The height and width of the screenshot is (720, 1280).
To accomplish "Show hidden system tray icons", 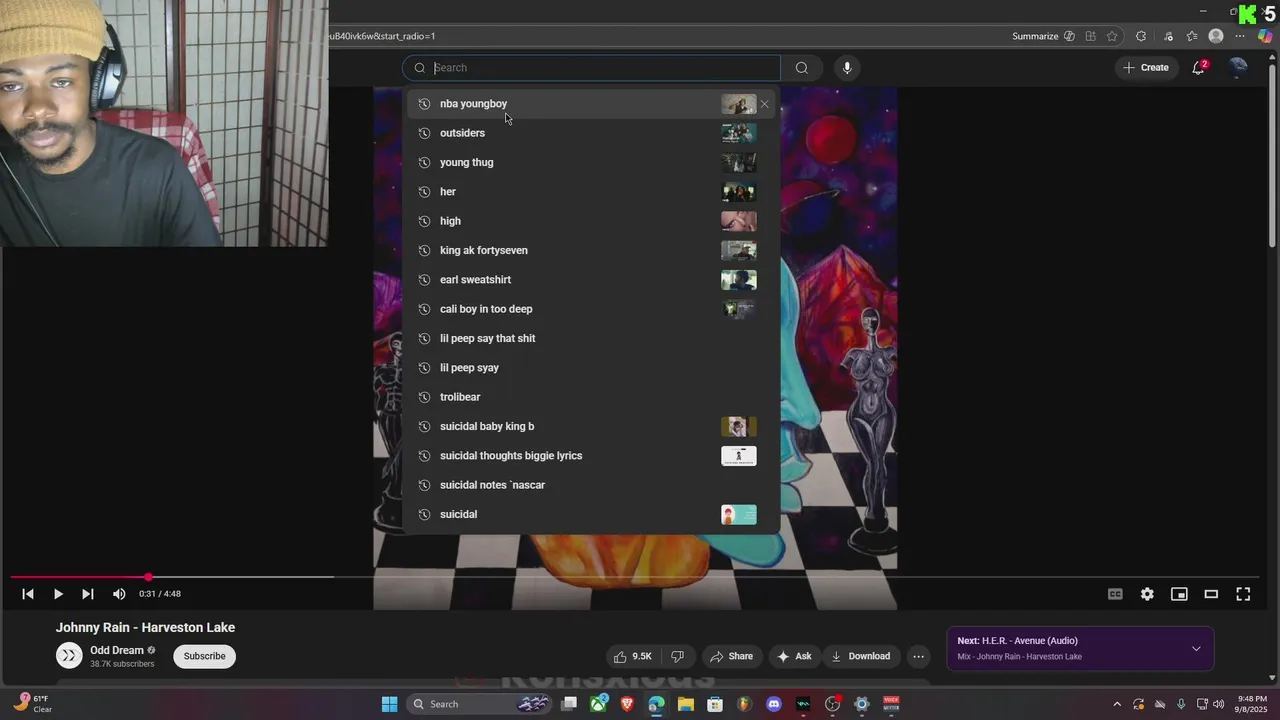I will coord(1117,704).
